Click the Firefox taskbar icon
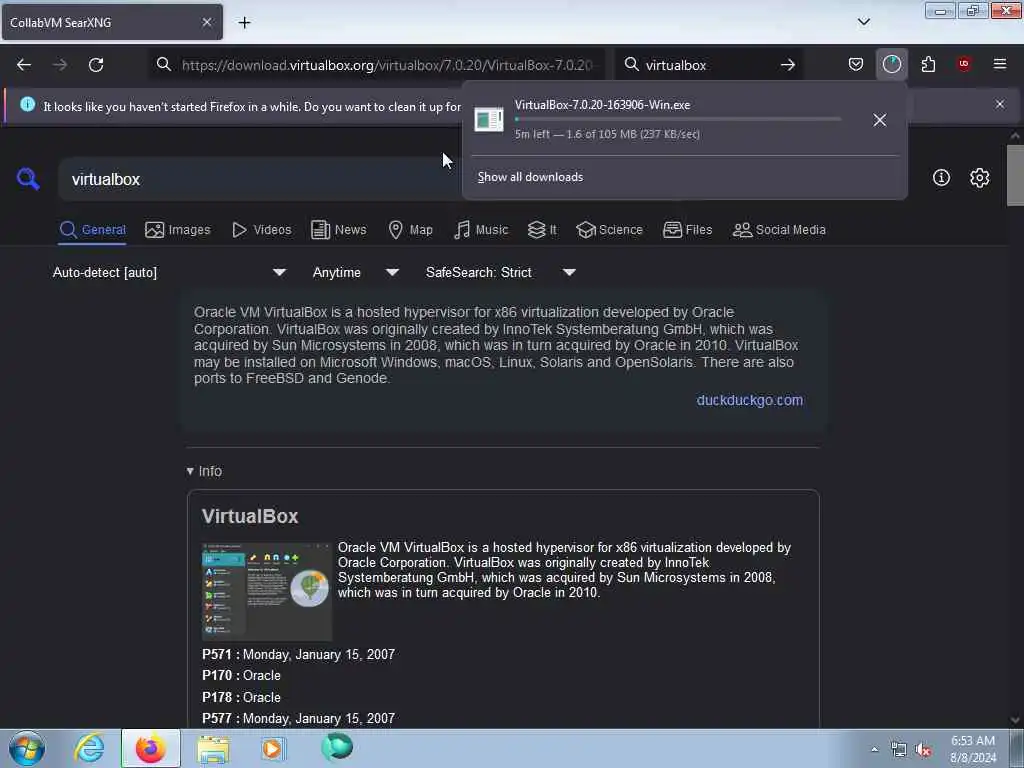The height and width of the screenshot is (768, 1024). (151, 748)
